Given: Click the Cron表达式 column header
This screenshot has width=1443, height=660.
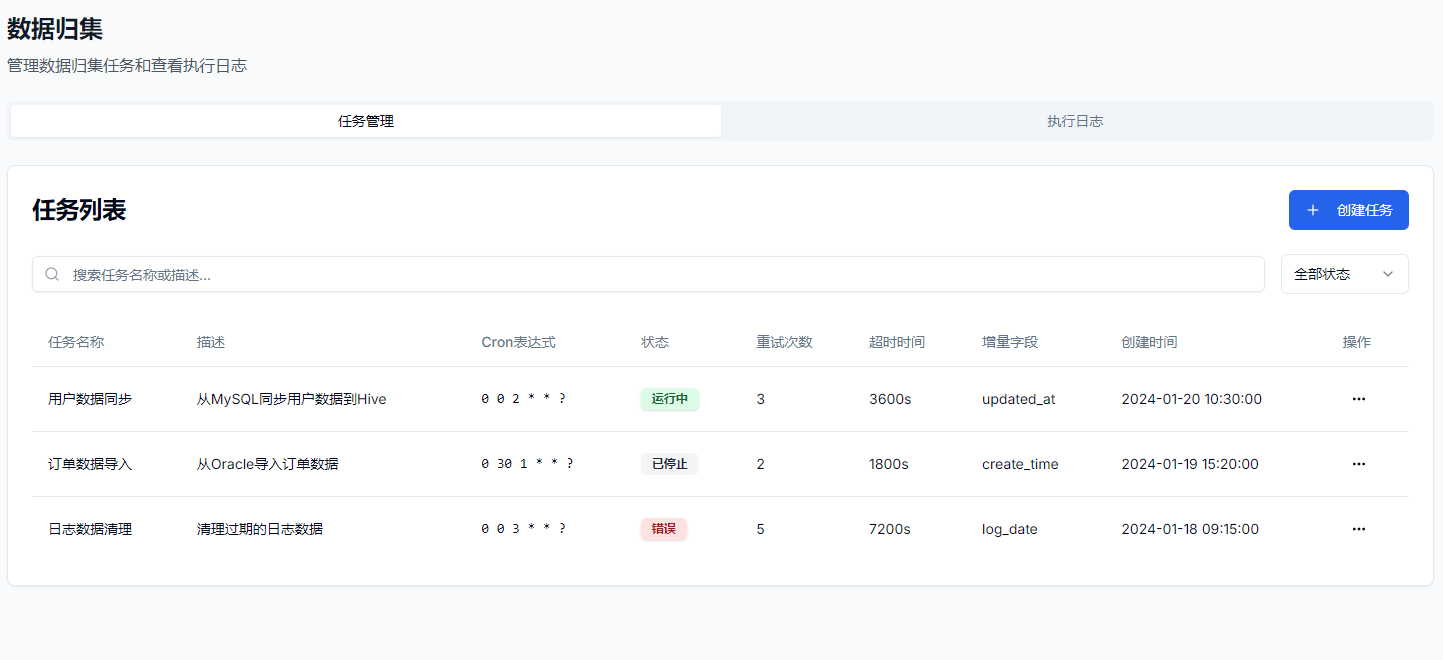Looking at the screenshot, I should [518, 342].
